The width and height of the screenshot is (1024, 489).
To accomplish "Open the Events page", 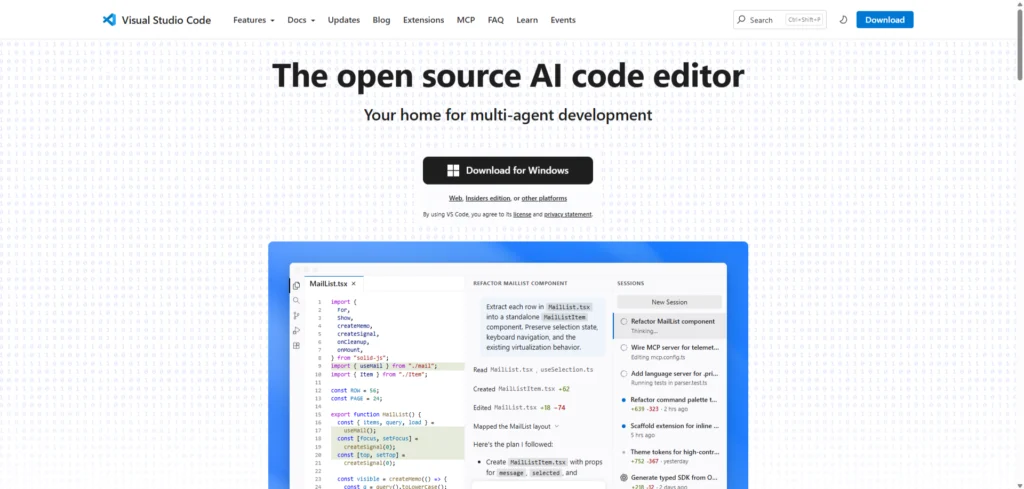I will tap(563, 20).
